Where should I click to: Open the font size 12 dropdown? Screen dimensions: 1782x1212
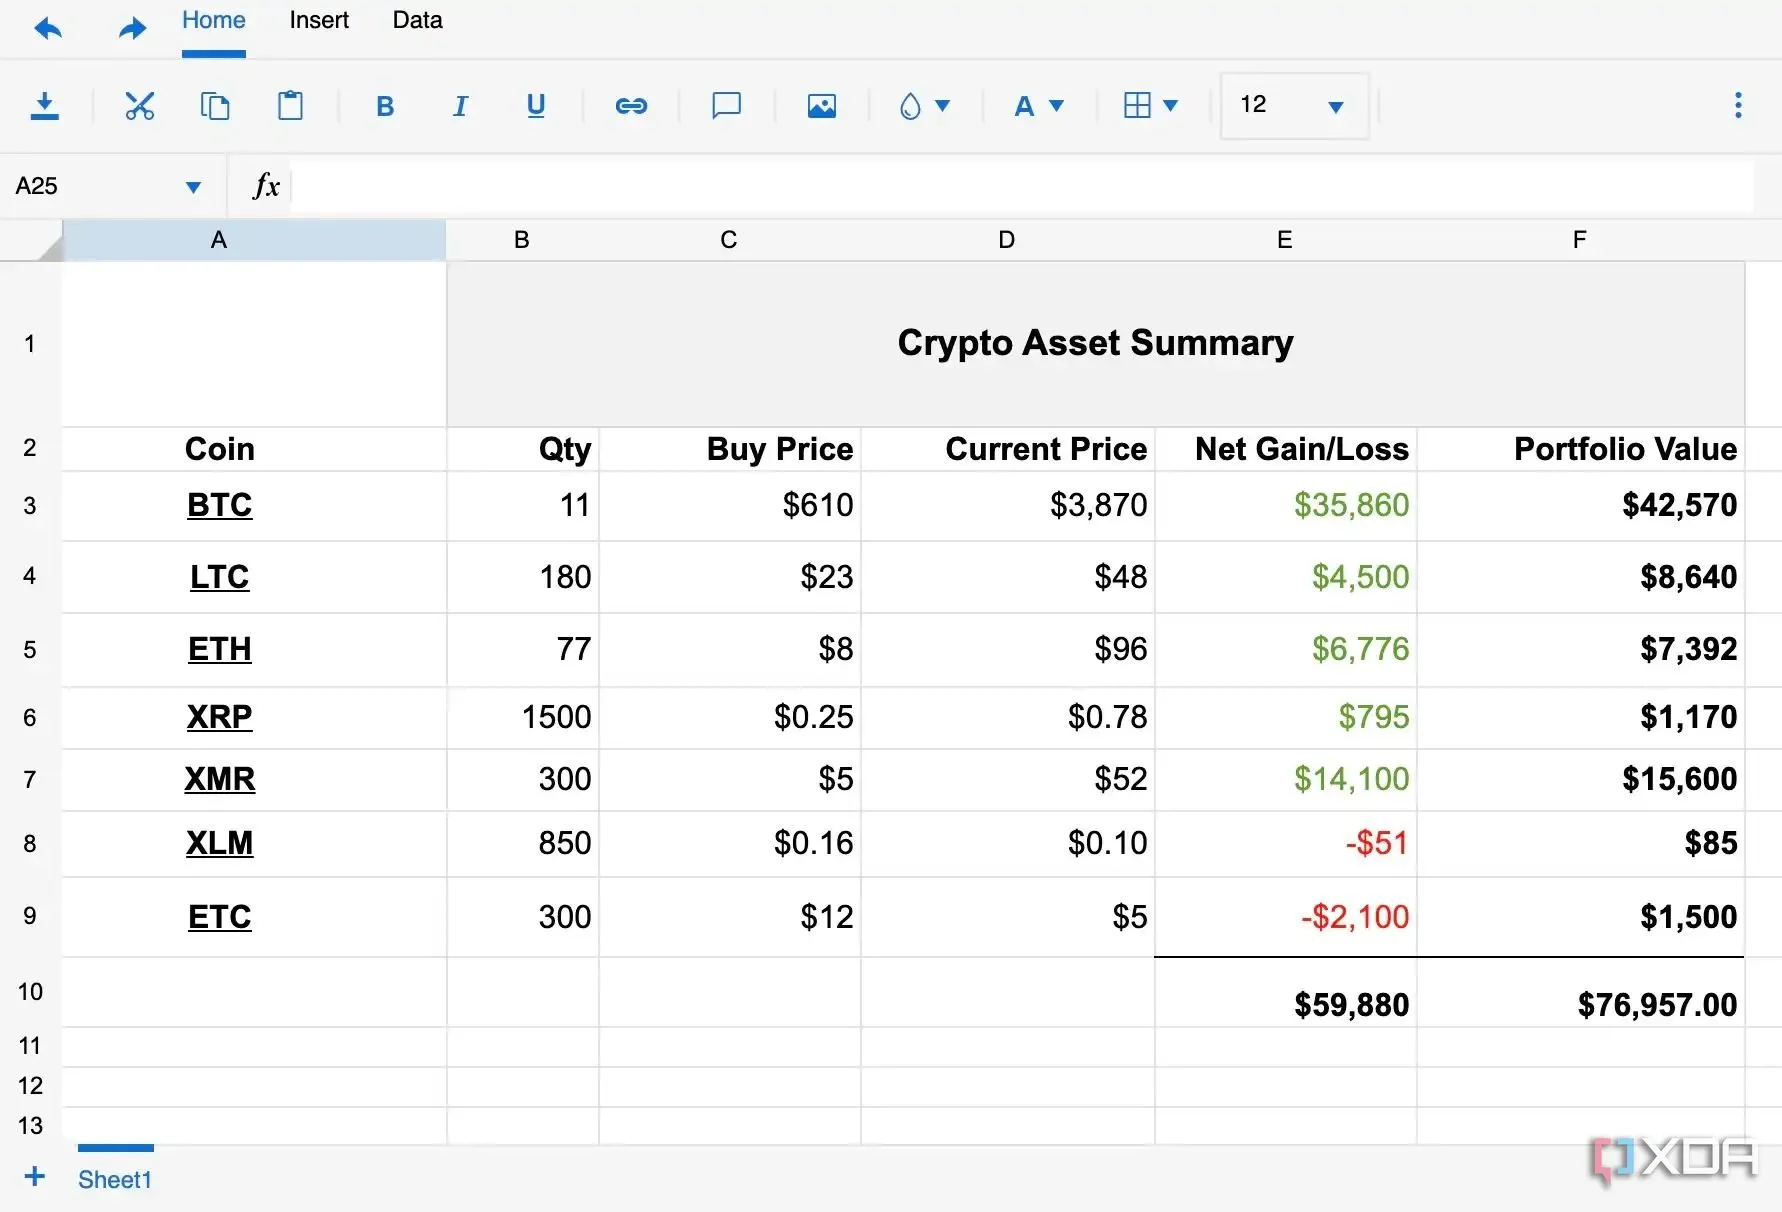click(1294, 105)
